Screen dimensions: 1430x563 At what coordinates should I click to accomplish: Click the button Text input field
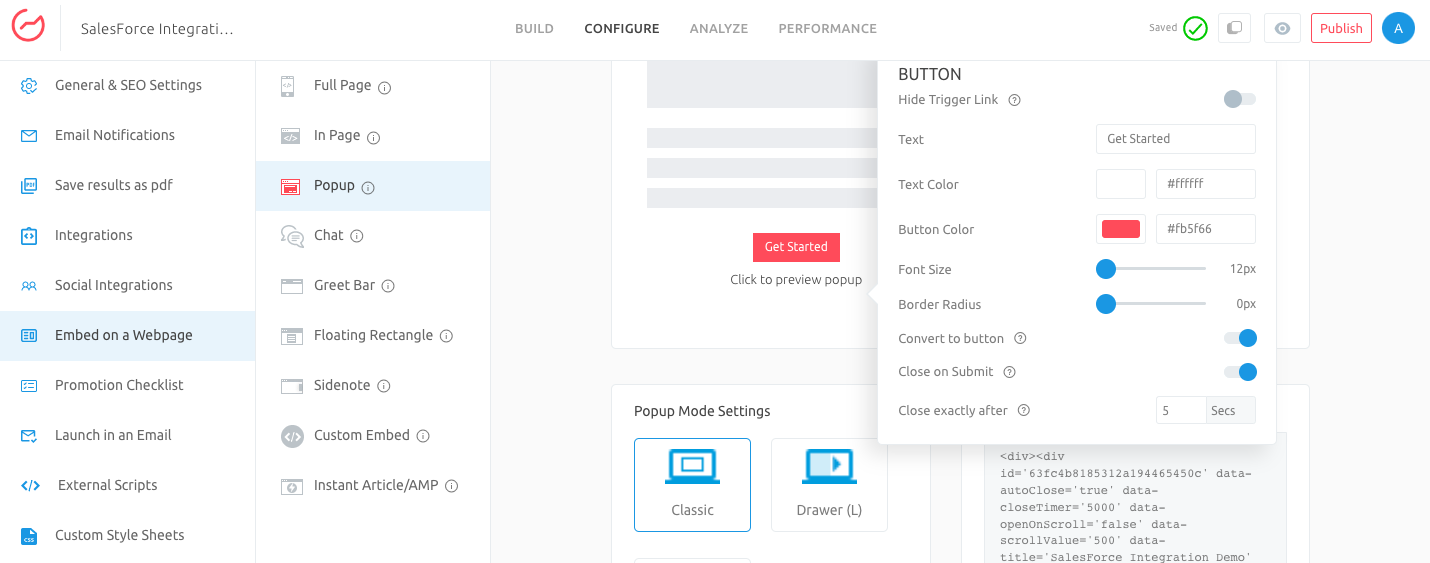coord(1176,139)
